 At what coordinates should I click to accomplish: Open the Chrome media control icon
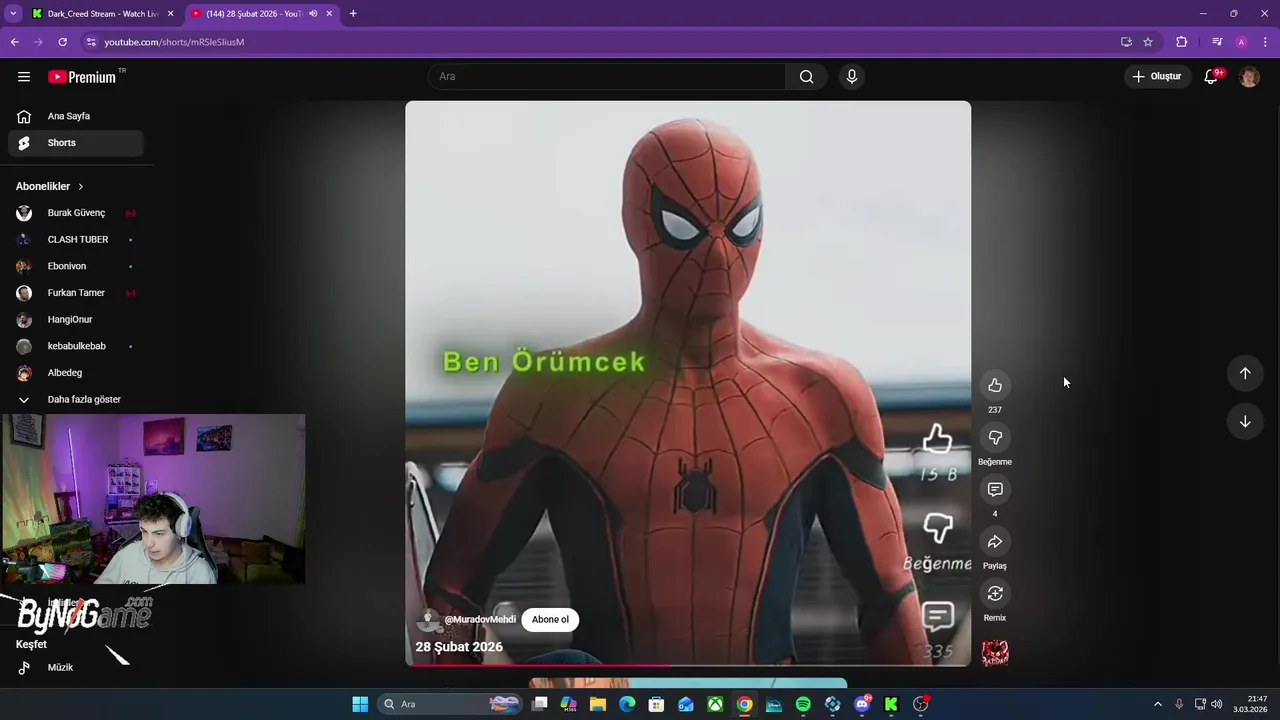tap(1217, 42)
